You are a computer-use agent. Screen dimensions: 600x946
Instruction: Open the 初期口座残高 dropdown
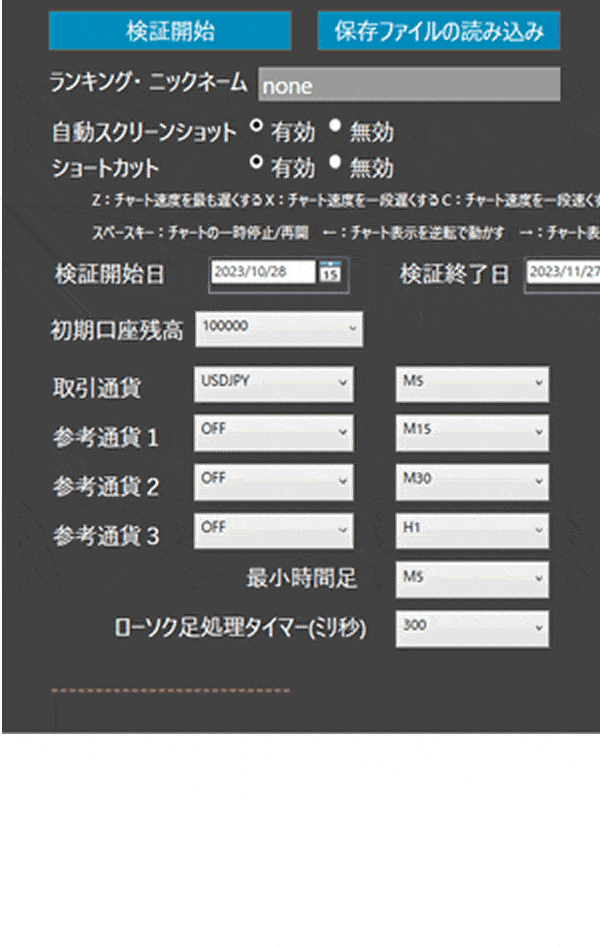[279, 328]
